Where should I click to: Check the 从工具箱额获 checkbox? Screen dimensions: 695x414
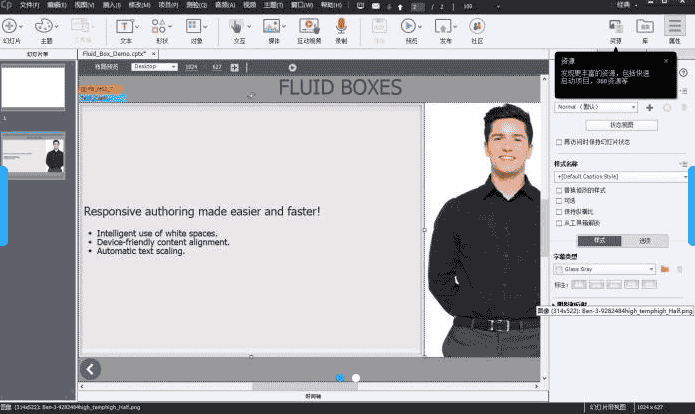[x=559, y=223]
